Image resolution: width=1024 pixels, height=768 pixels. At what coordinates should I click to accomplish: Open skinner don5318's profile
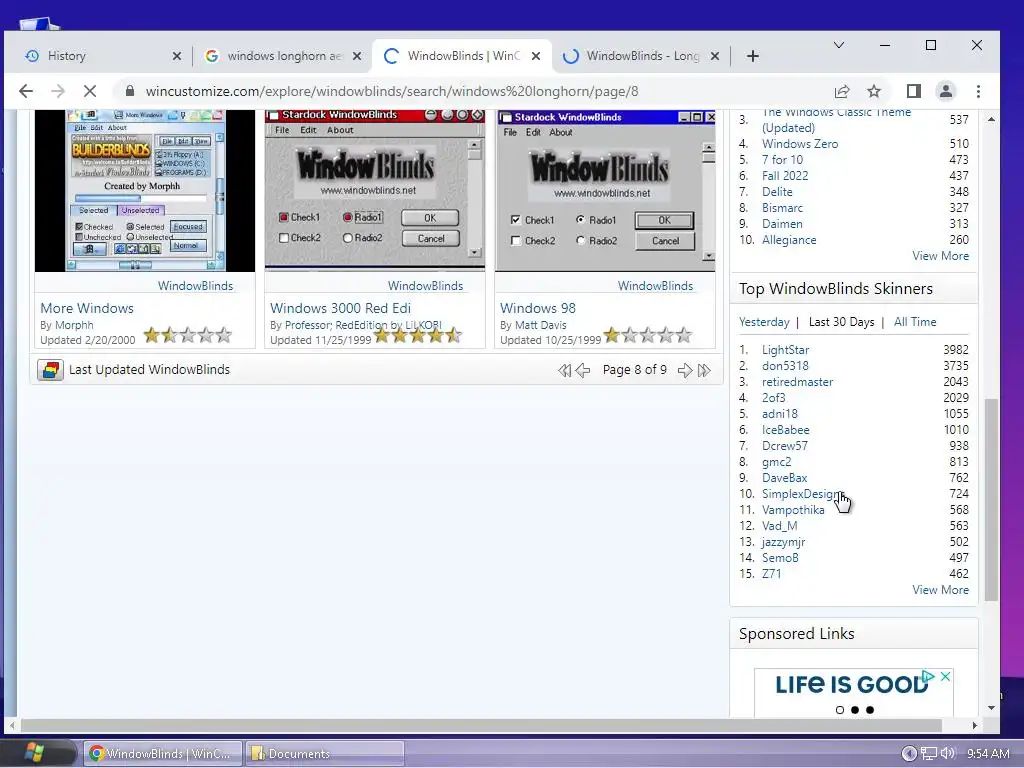[x=785, y=366]
